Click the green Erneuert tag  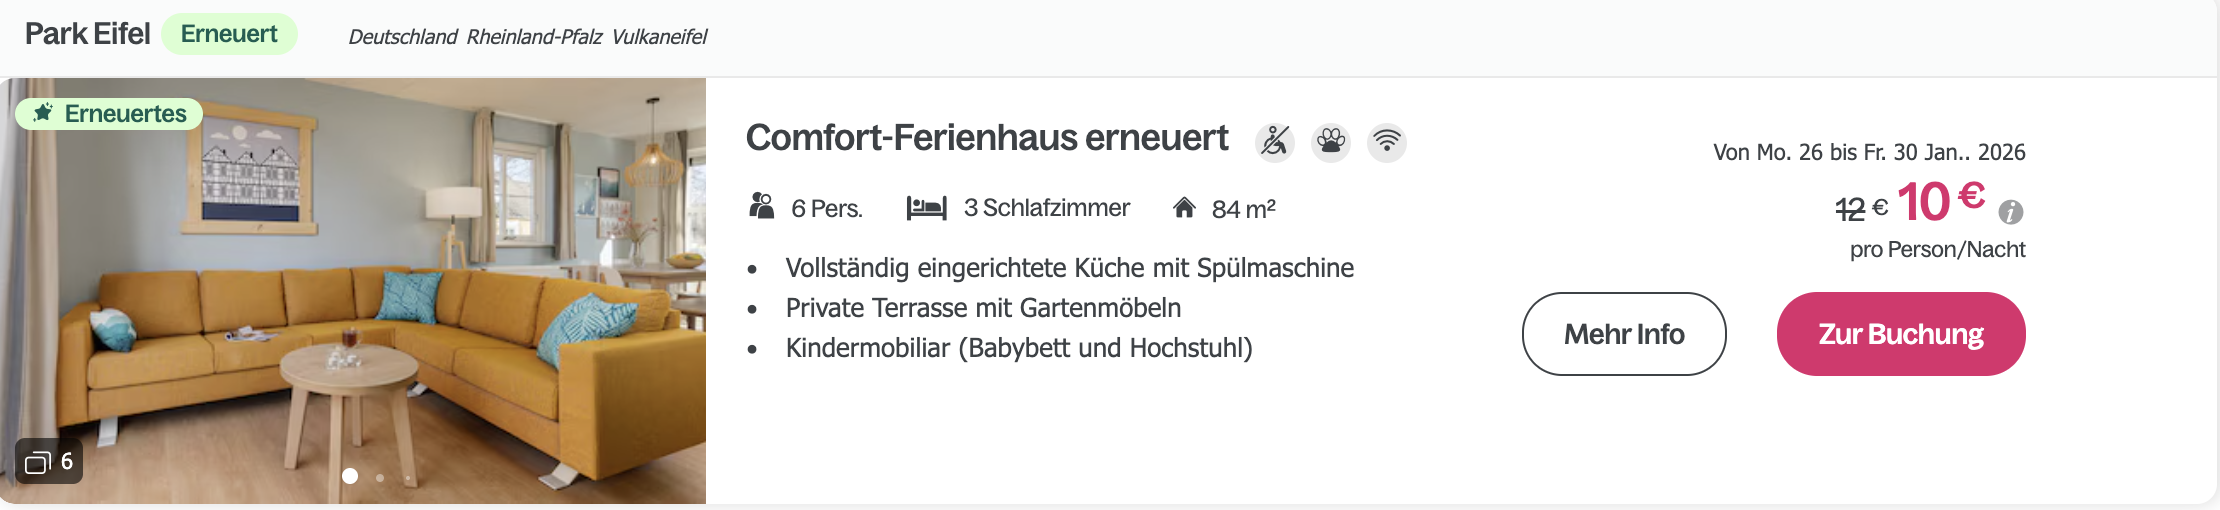coord(229,34)
